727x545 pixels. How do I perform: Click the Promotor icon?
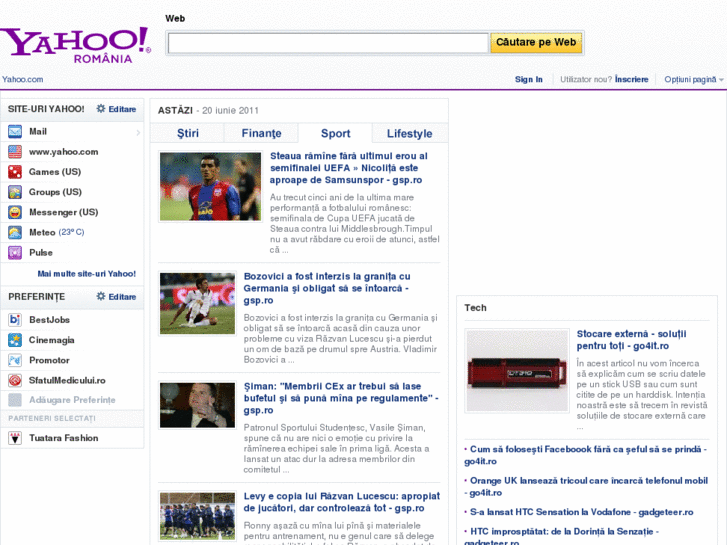click(x=15, y=360)
